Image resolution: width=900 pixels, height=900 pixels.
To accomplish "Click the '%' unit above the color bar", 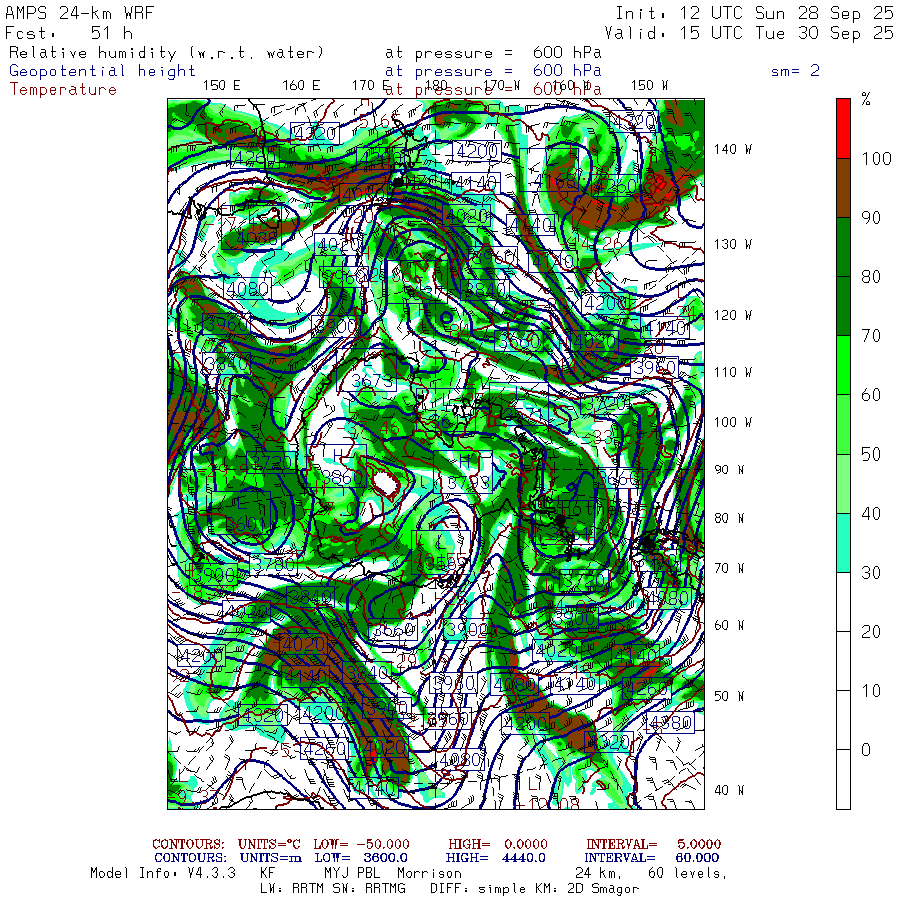I will click(x=866, y=99).
